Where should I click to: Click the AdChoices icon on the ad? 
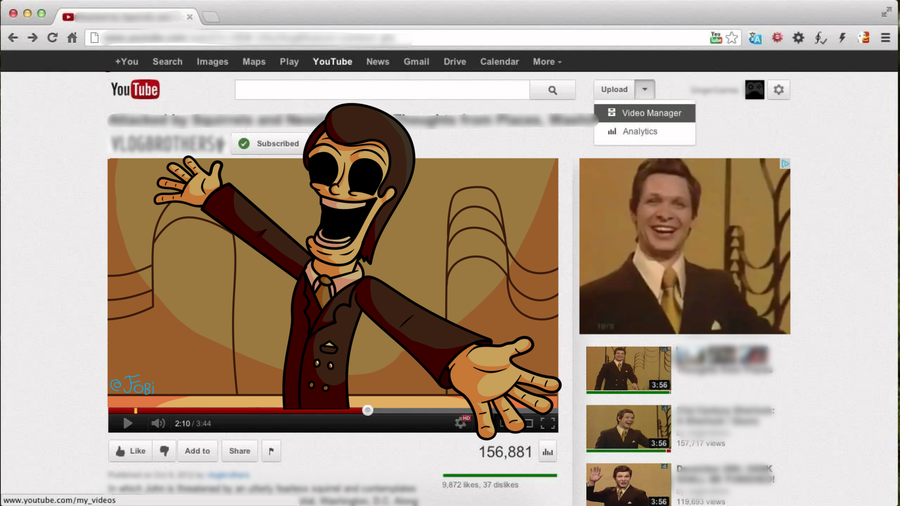tap(785, 164)
